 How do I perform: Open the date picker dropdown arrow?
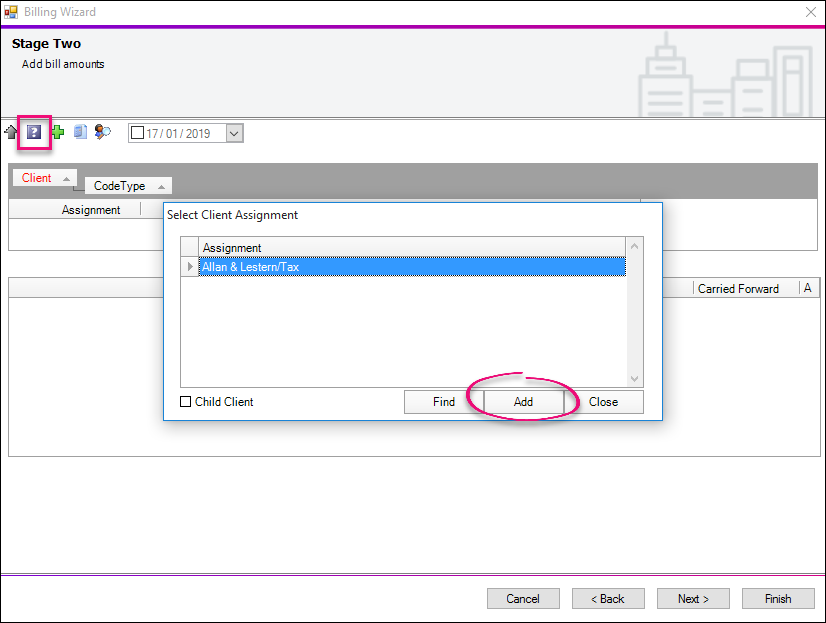point(234,133)
